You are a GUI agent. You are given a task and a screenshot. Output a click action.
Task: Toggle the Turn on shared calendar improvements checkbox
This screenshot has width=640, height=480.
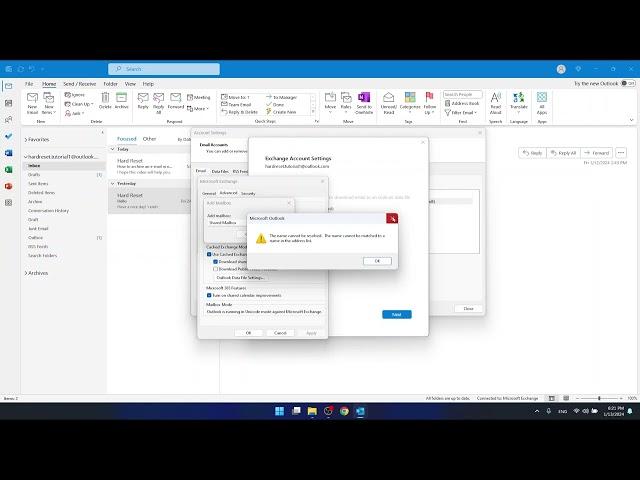(x=209, y=295)
